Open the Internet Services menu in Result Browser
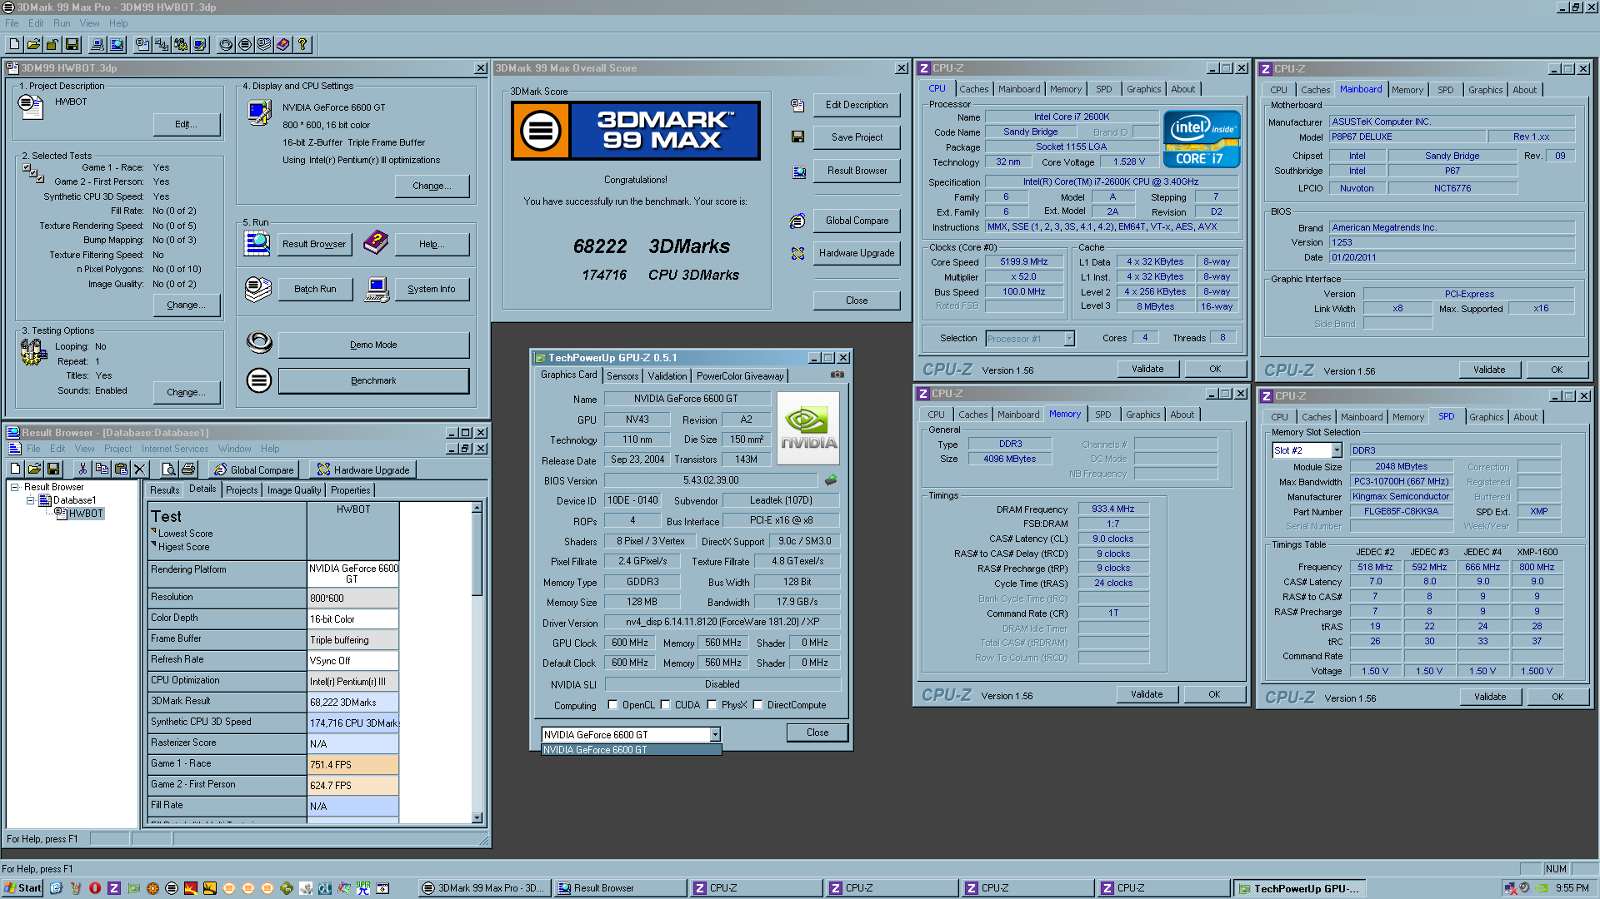The width and height of the screenshot is (1600, 899). tap(175, 449)
